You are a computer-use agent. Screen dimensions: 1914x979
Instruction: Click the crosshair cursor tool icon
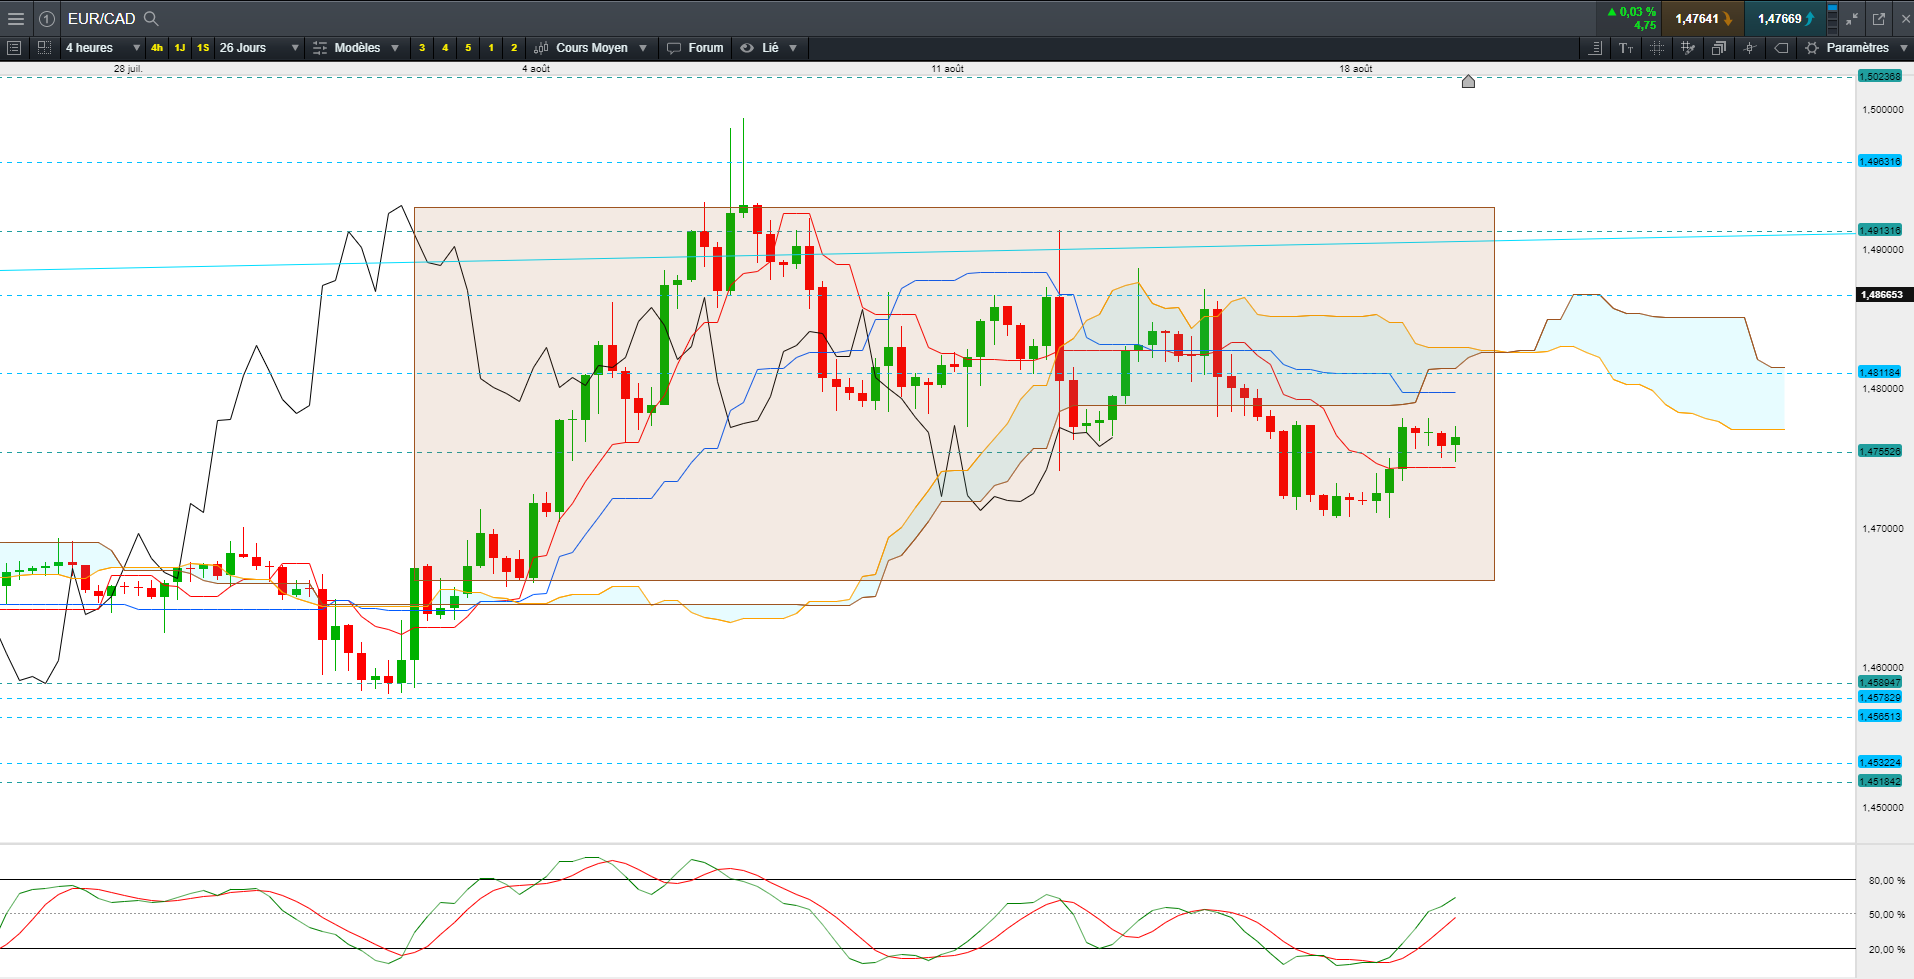tap(1750, 48)
